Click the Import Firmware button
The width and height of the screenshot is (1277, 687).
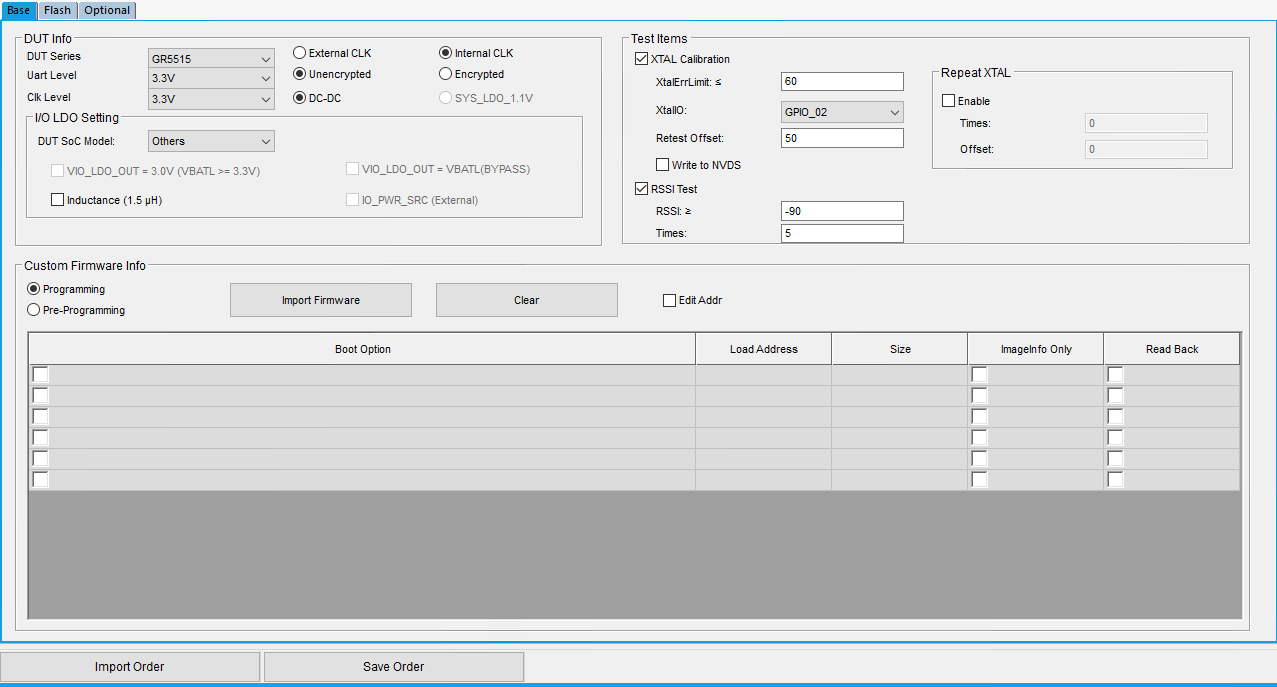320,300
